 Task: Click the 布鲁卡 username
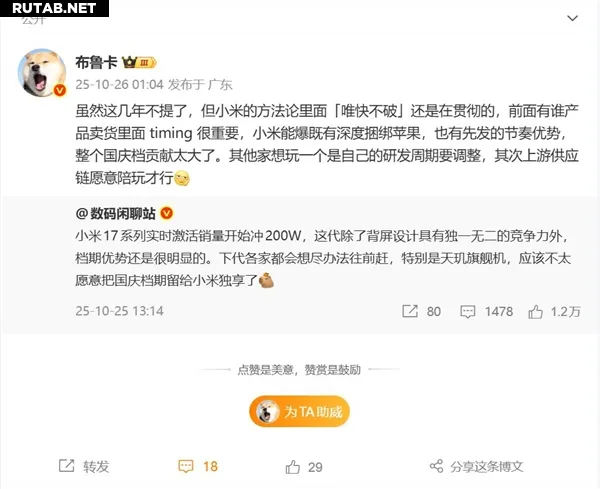(x=96, y=62)
